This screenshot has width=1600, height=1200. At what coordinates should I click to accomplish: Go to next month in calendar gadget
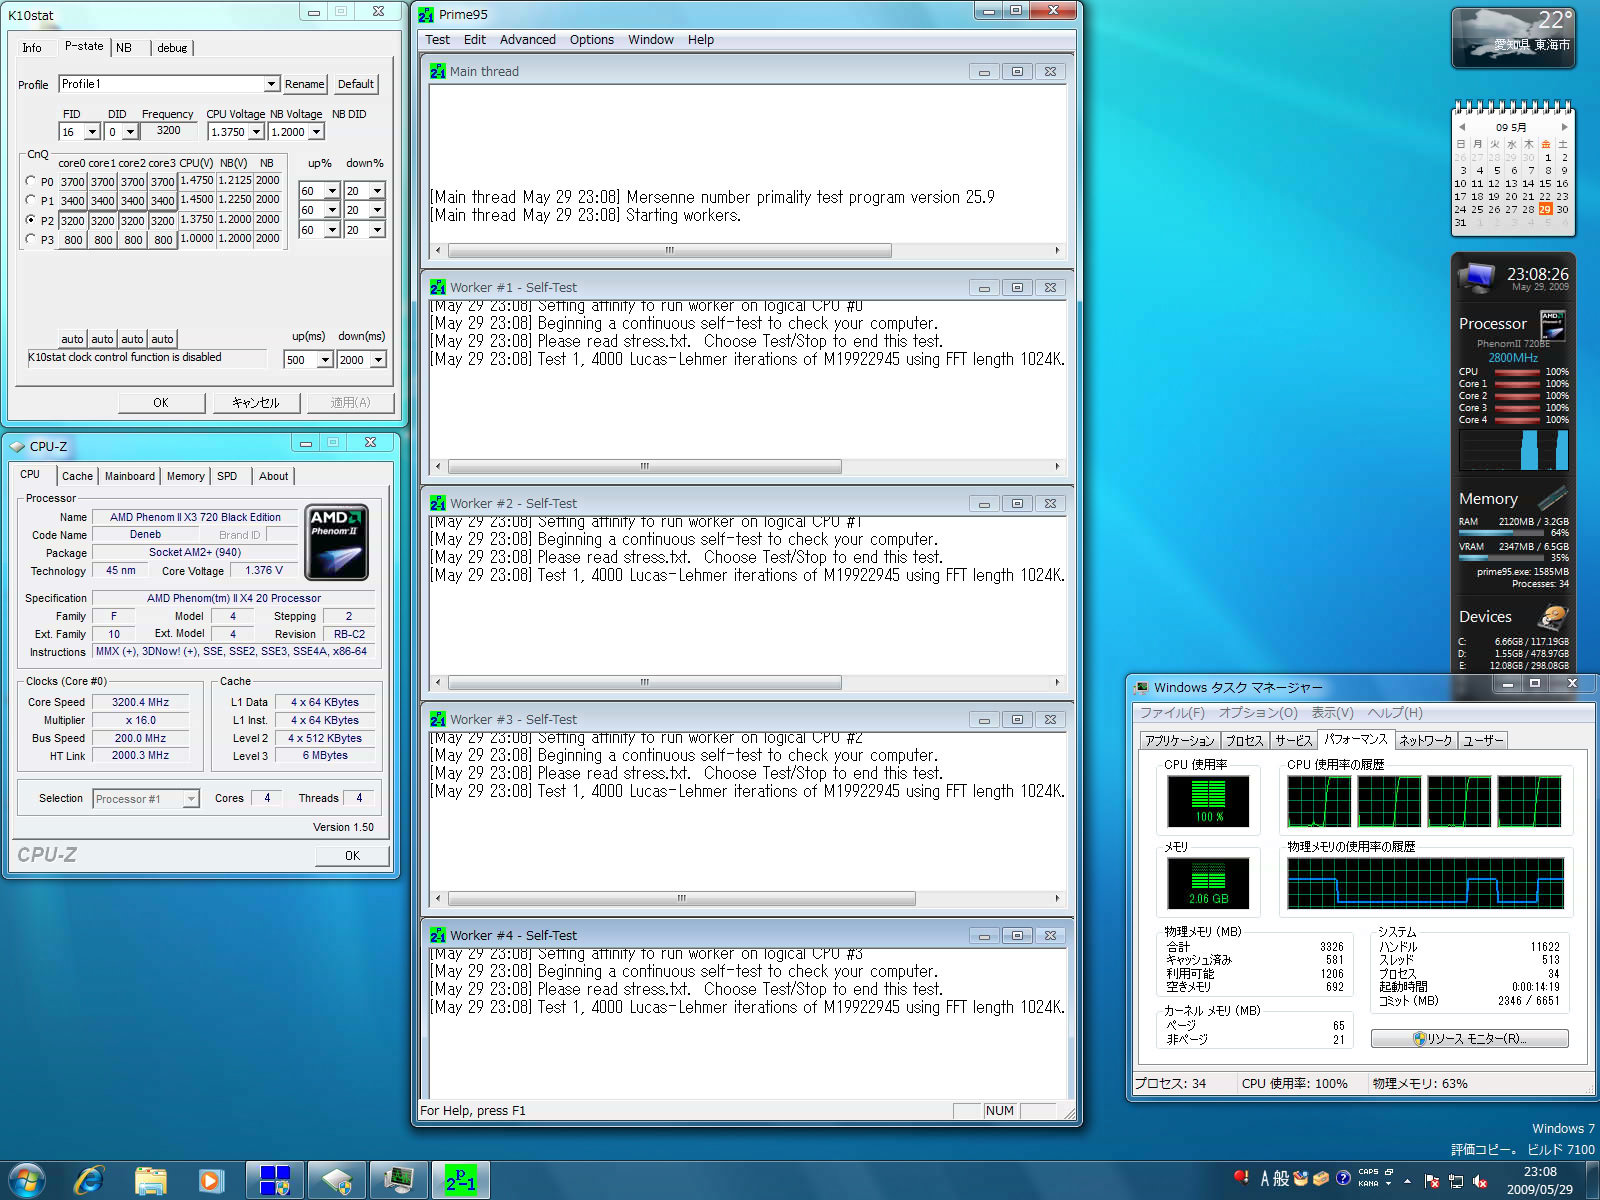click(x=1564, y=127)
